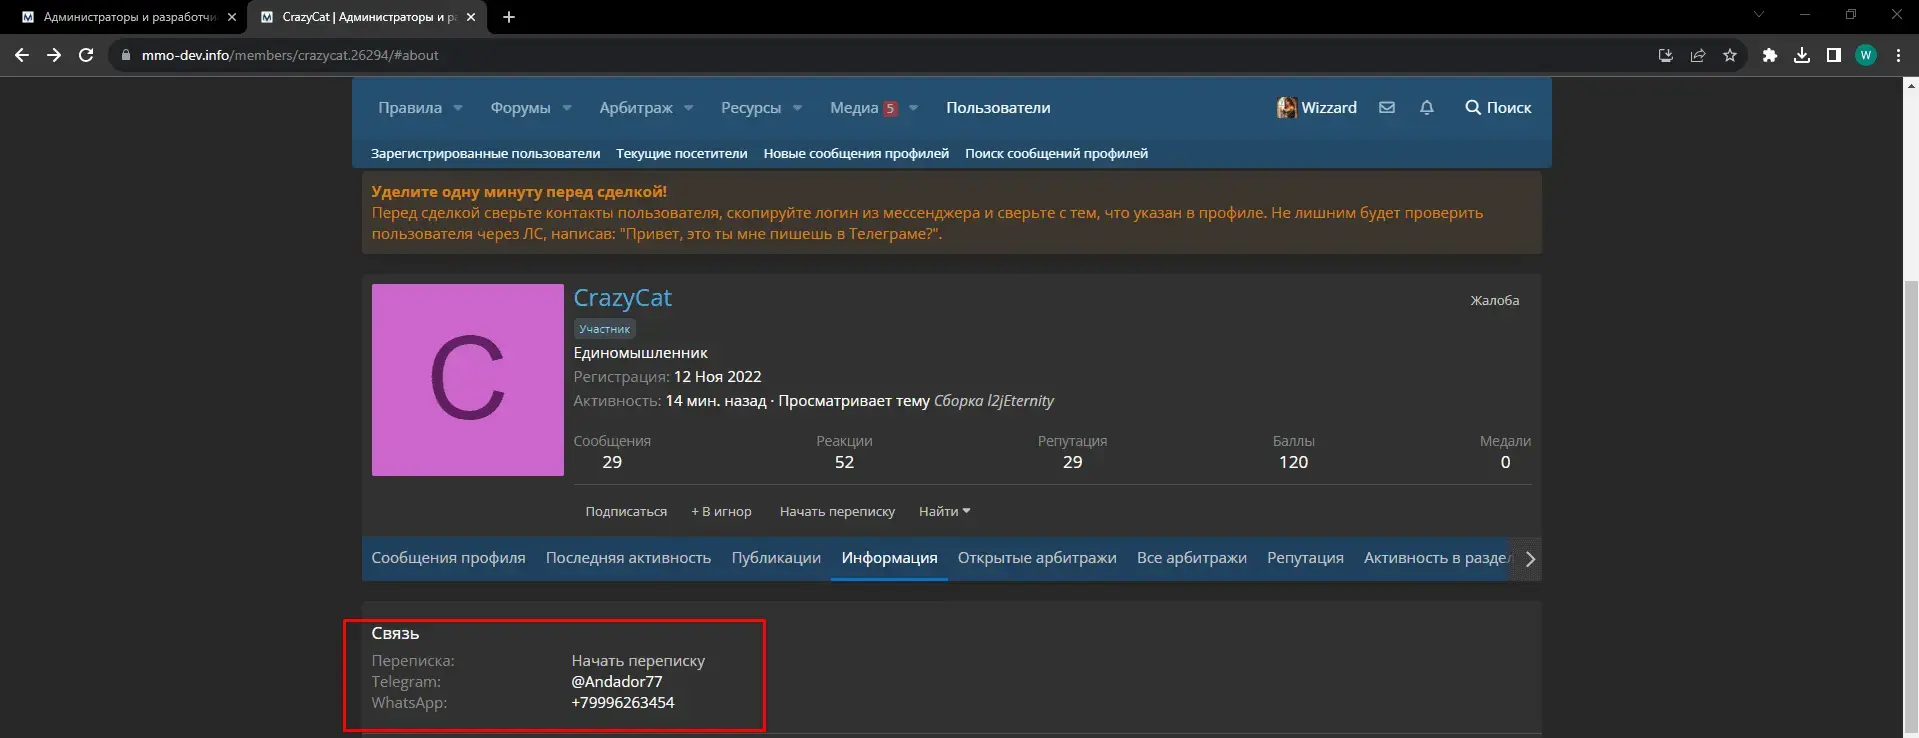Image resolution: width=1919 pixels, height=738 pixels.
Task: Bookmark this page with star icon
Action: pyautogui.click(x=1730, y=55)
